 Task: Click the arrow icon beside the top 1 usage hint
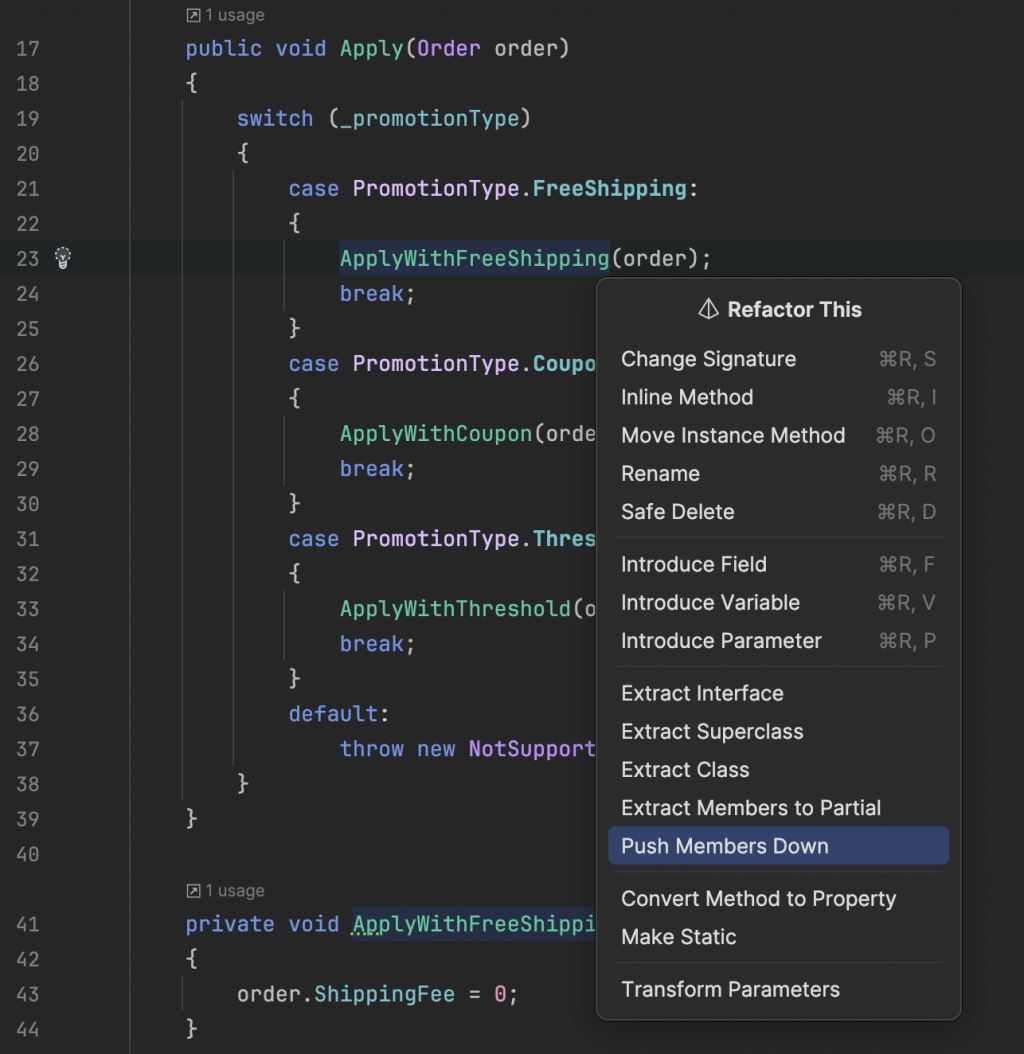pyautogui.click(x=194, y=16)
